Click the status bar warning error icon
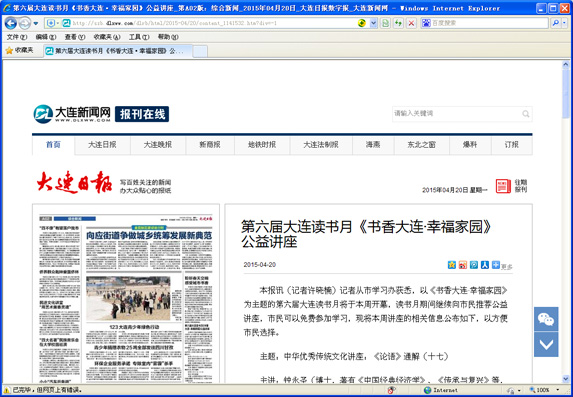The width and height of the screenshot is (573, 397). click(x=7, y=390)
